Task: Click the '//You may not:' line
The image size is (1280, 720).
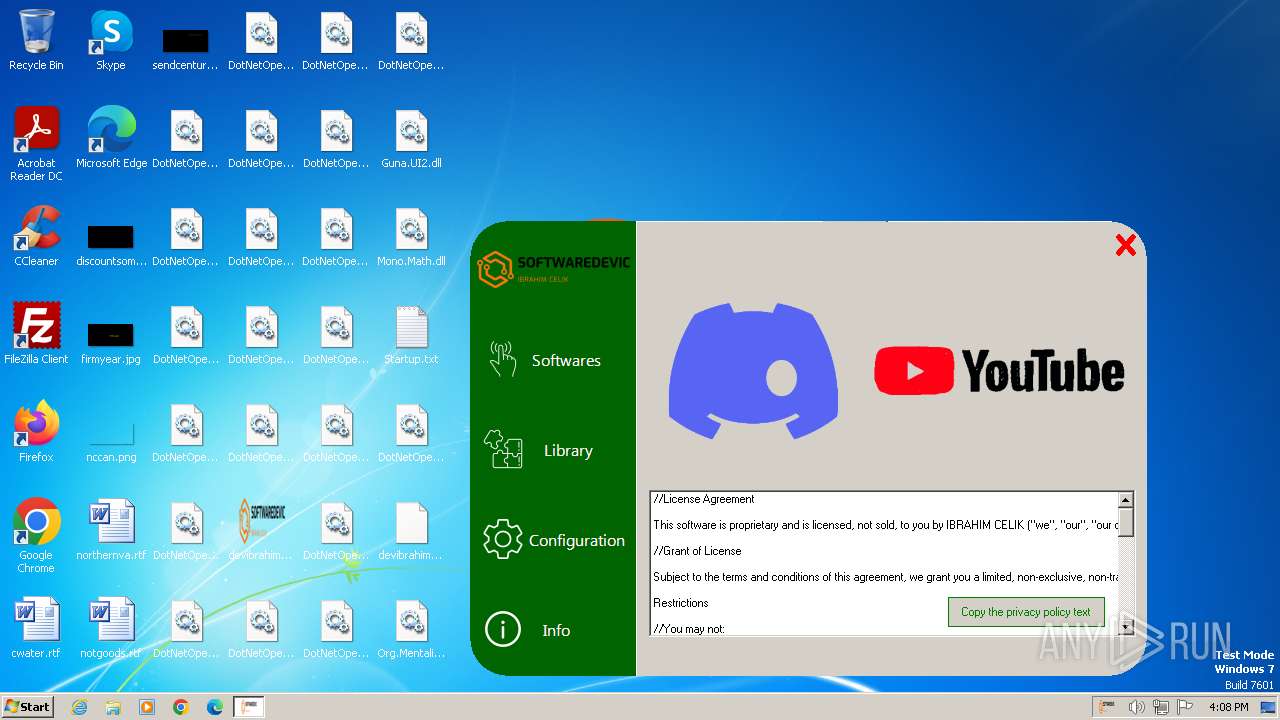Action: point(689,629)
